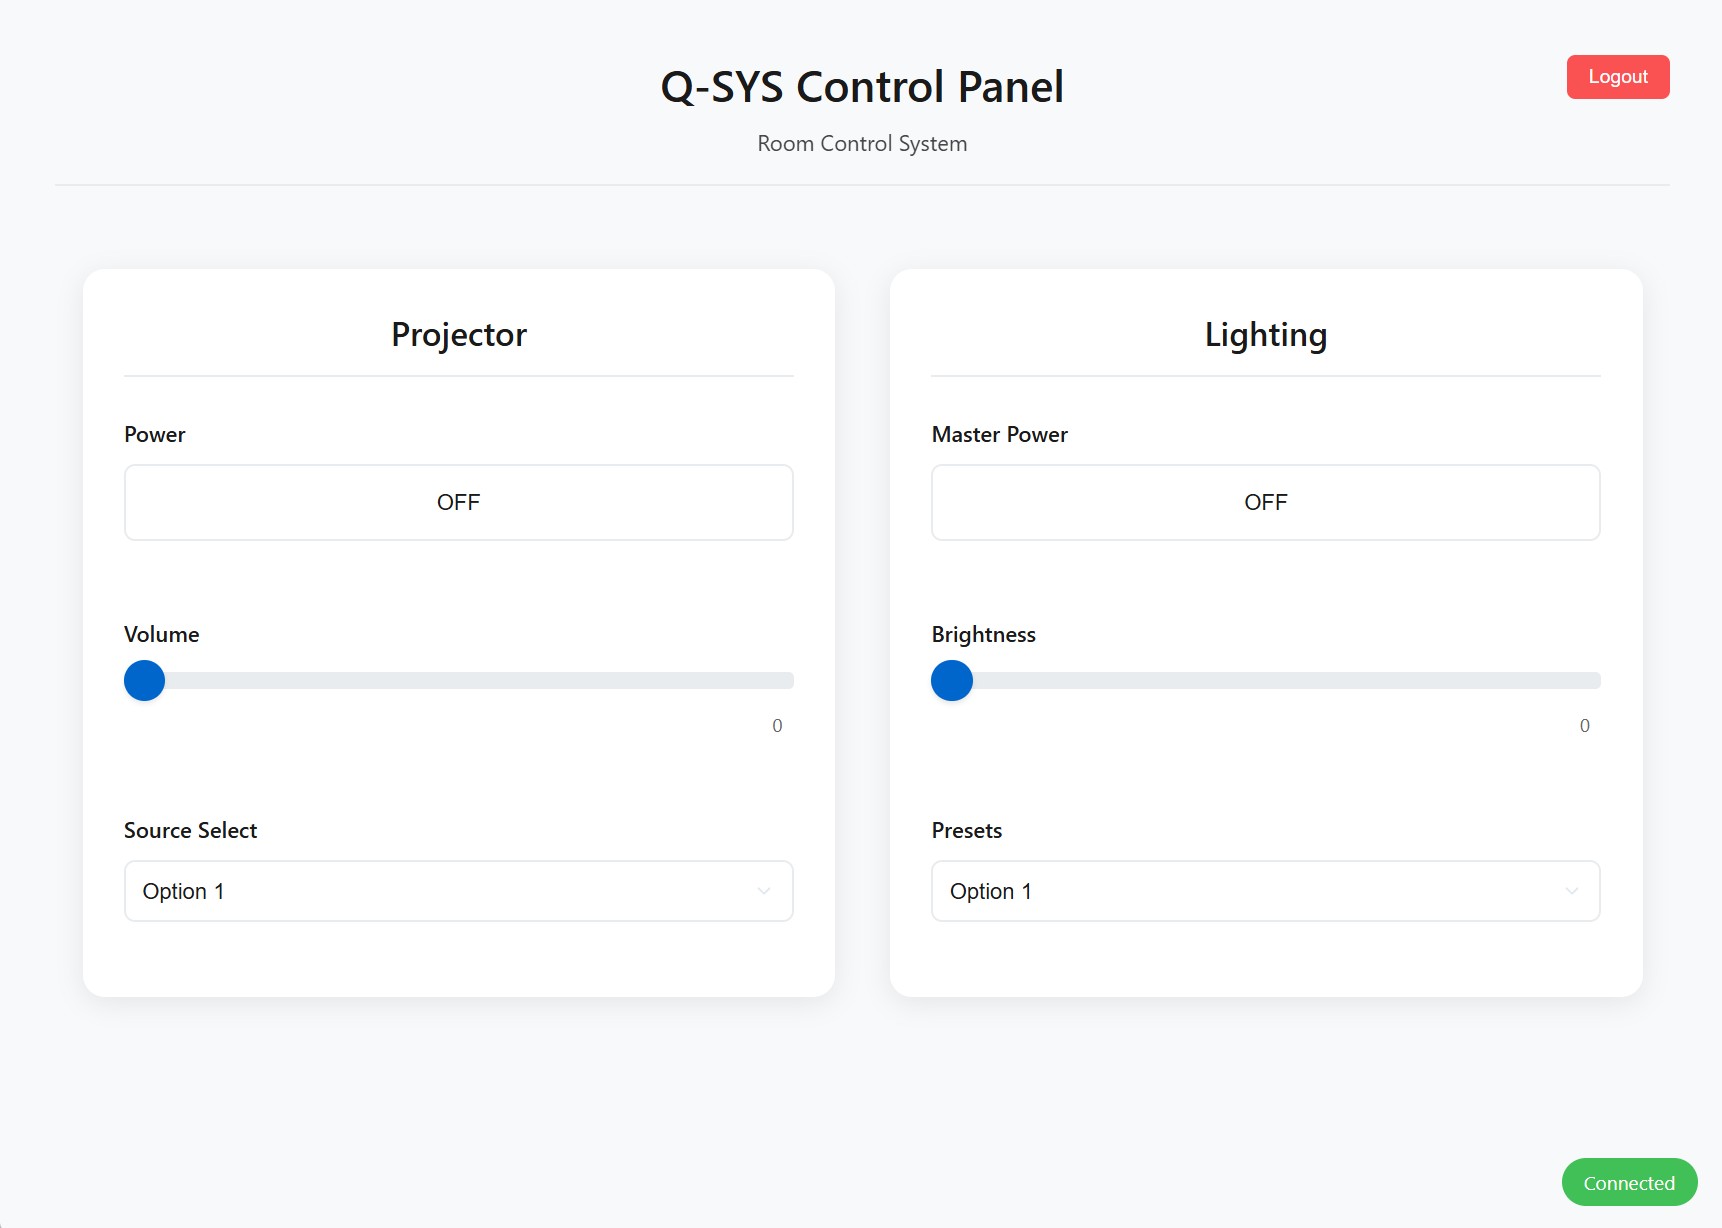The height and width of the screenshot is (1228, 1722).
Task: Toggle the Lighting Master Power button
Action: [x=1265, y=502]
